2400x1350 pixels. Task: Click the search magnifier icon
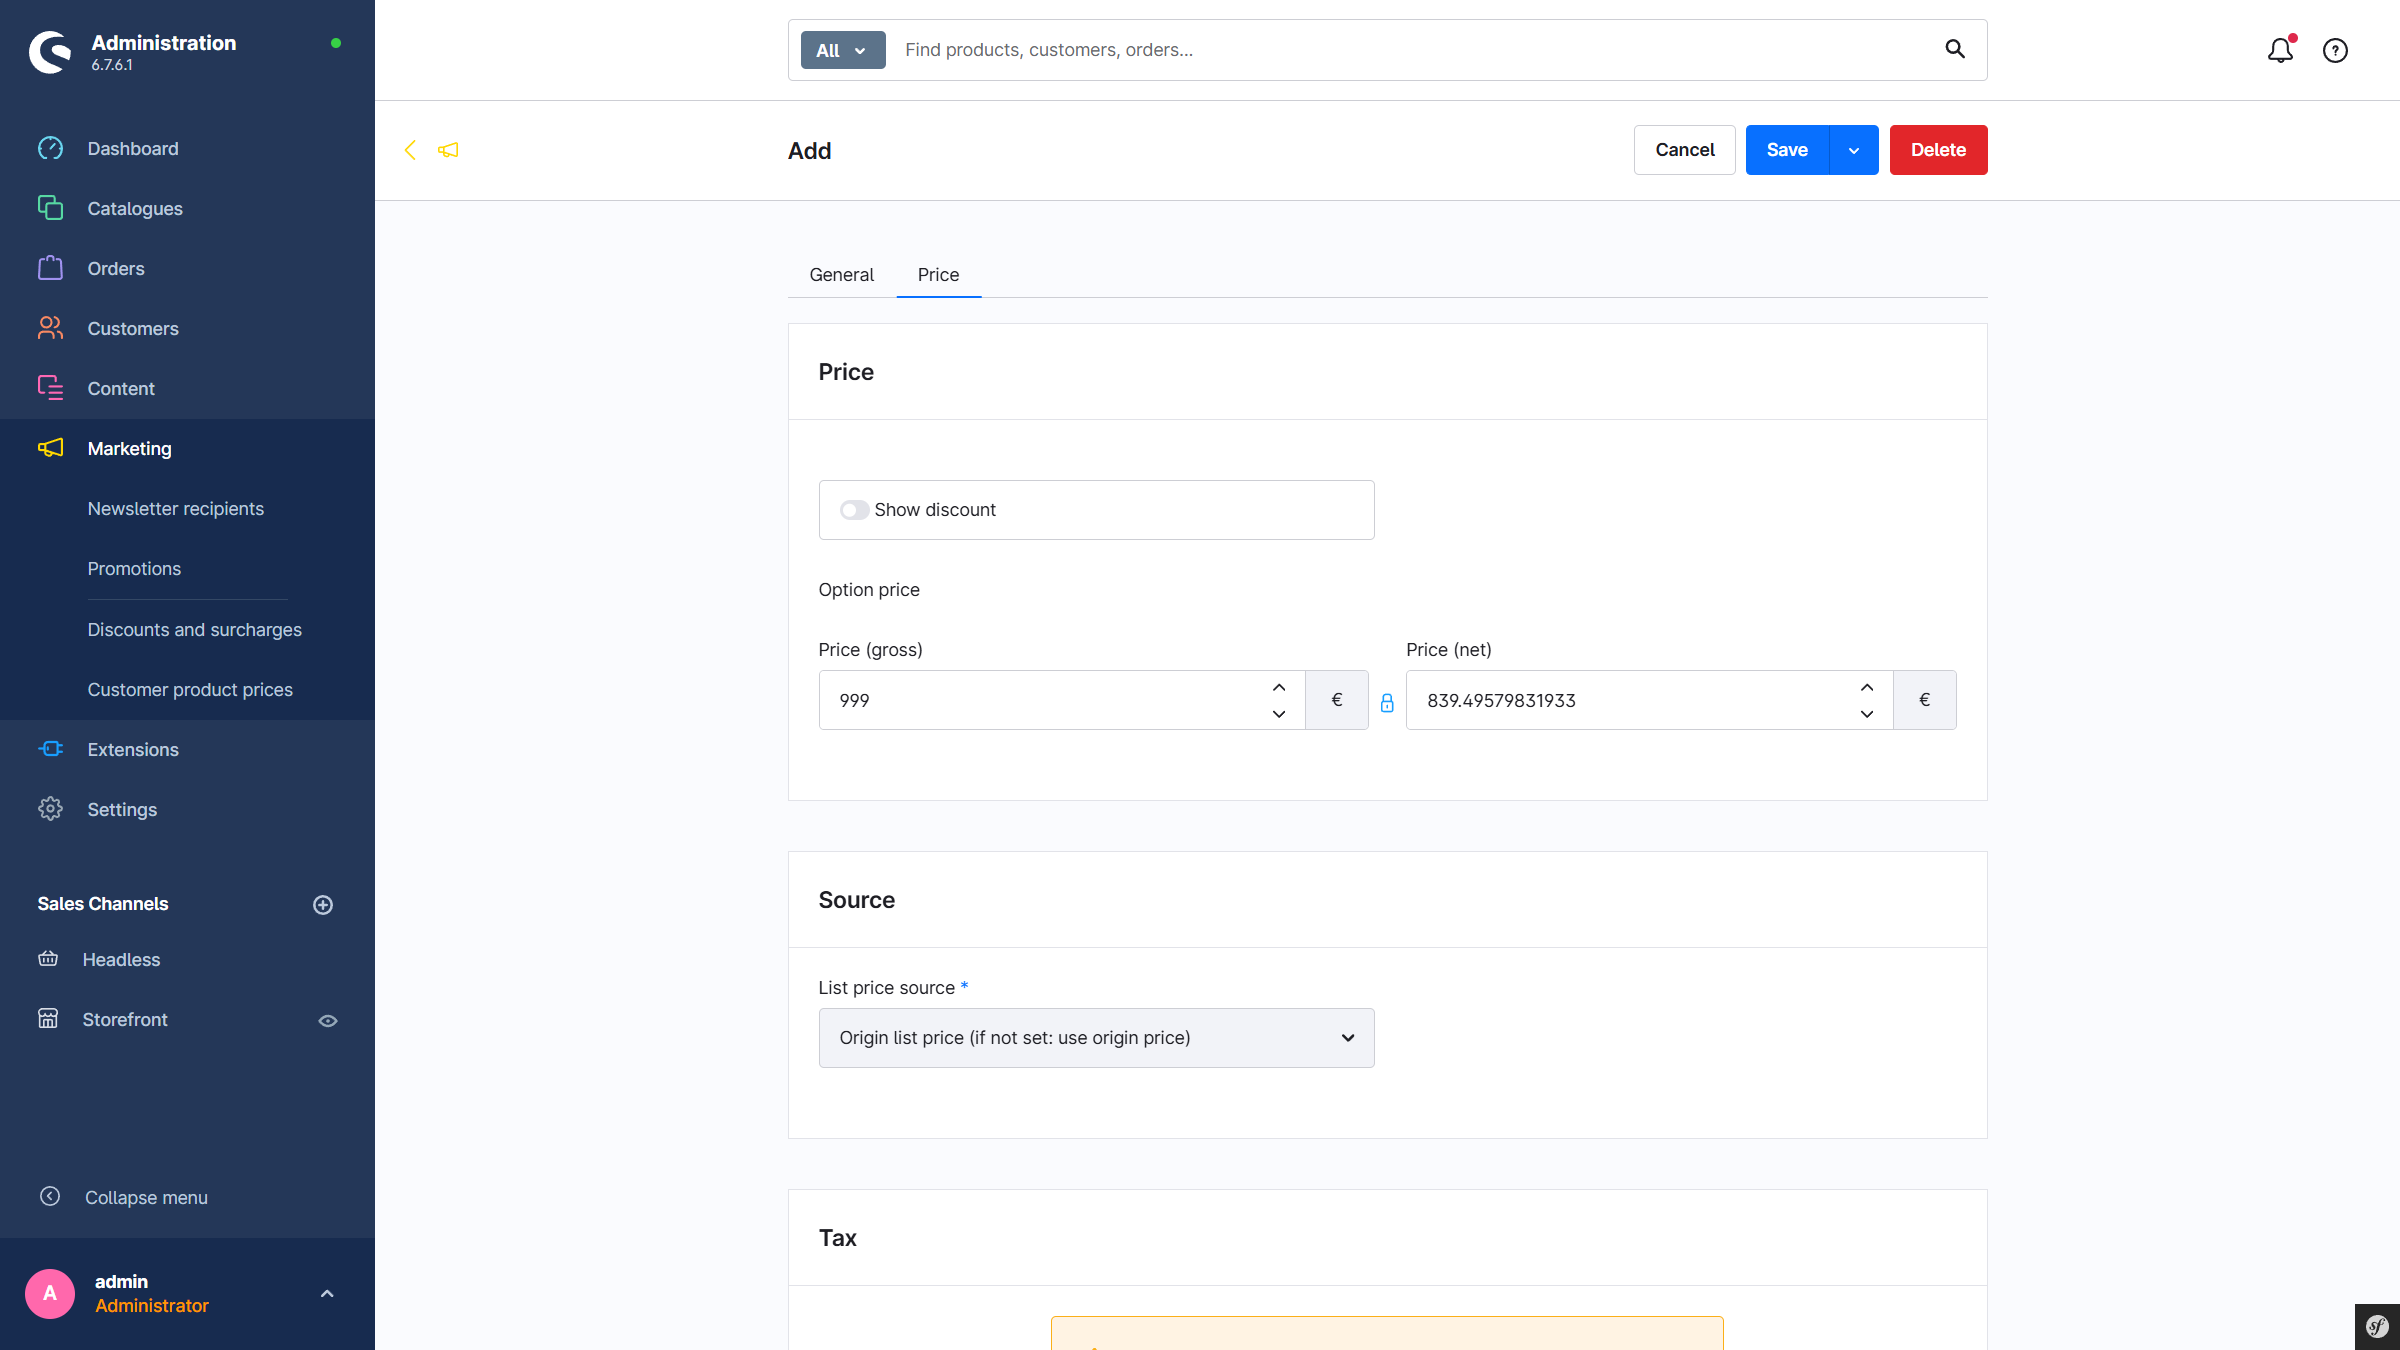point(1954,49)
